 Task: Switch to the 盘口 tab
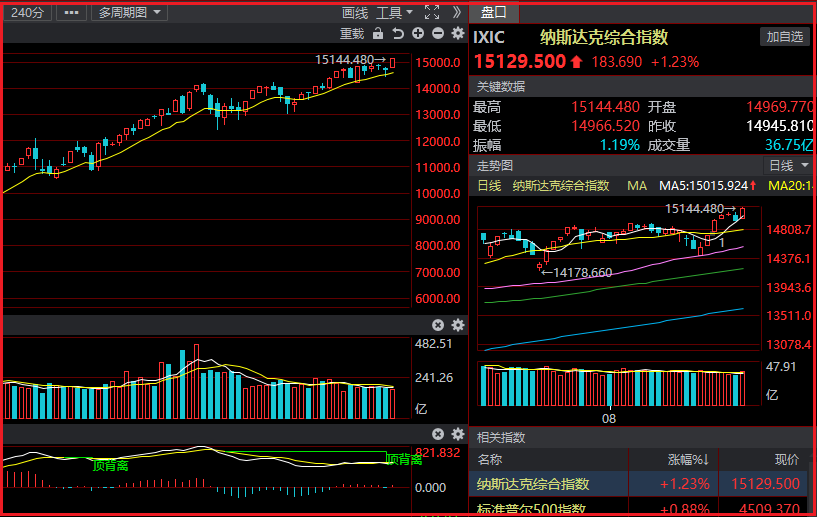[x=494, y=12]
